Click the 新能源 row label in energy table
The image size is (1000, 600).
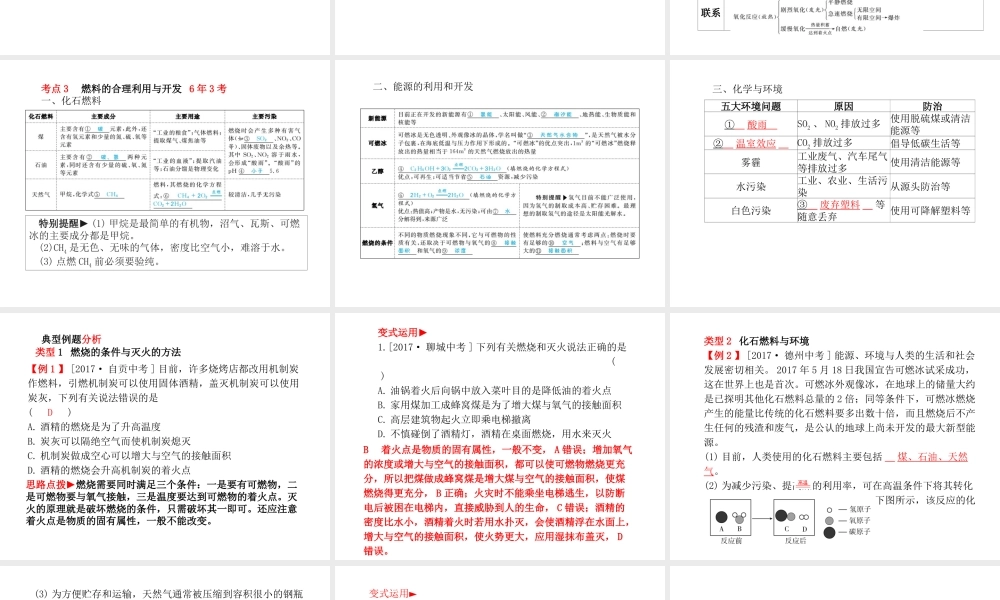(378, 118)
